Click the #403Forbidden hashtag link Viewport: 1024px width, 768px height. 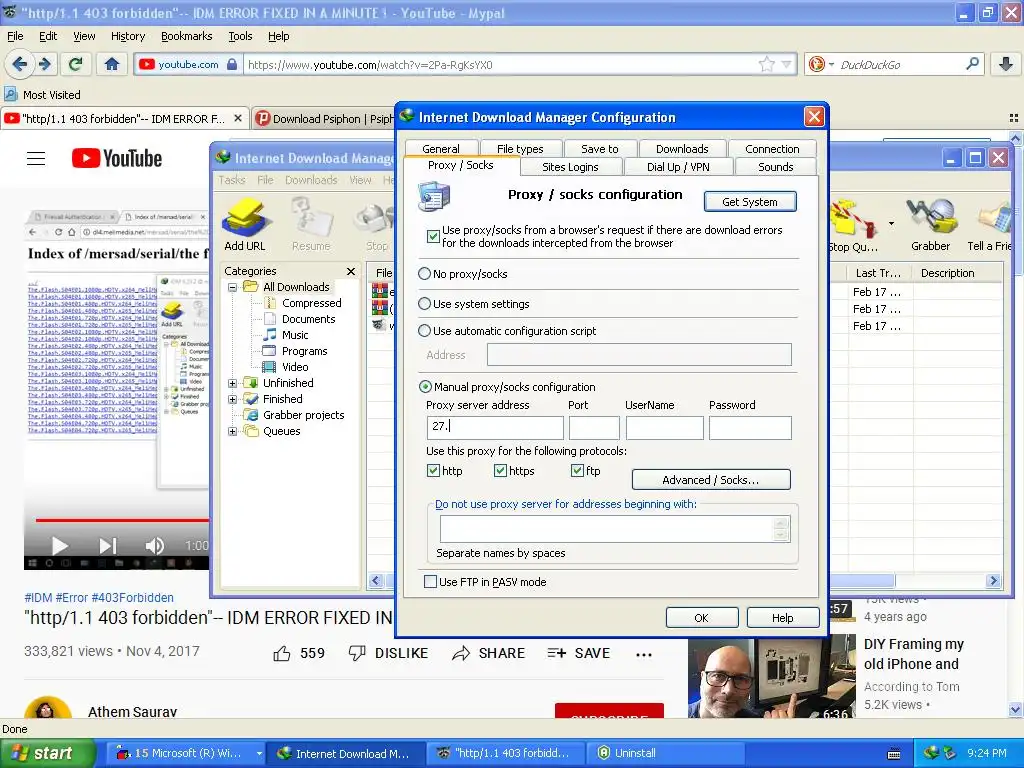point(133,598)
